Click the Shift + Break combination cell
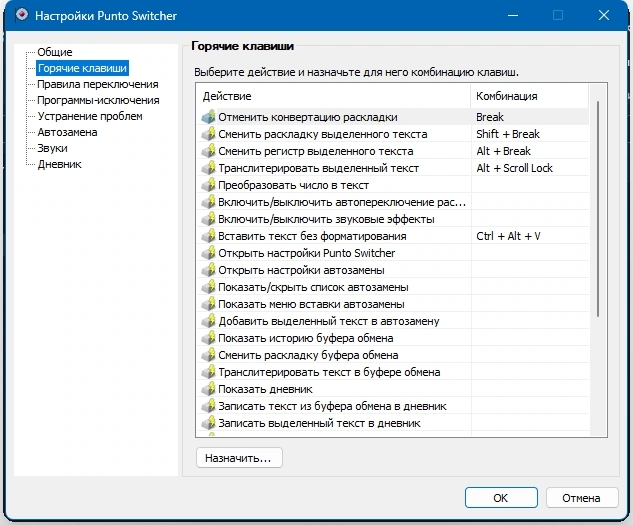Image resolution: width=633 pixels, height=525 pixels. pos(529,134)
